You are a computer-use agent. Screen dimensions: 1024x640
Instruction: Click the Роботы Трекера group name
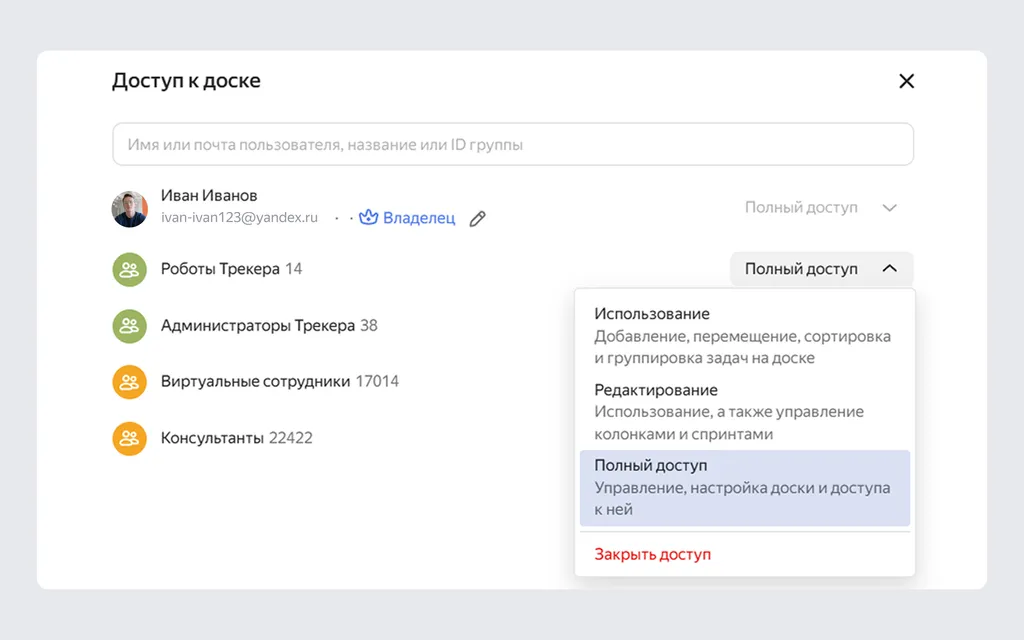tap(220, 269)
